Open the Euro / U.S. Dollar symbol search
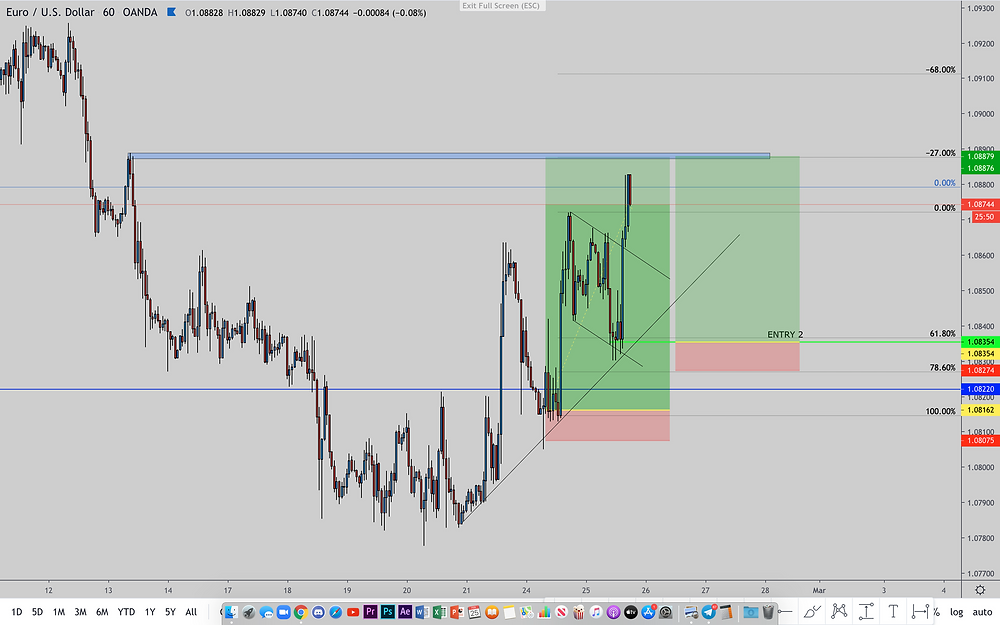Viewport: 1000px width, 625px height. [x=50, y=12]
